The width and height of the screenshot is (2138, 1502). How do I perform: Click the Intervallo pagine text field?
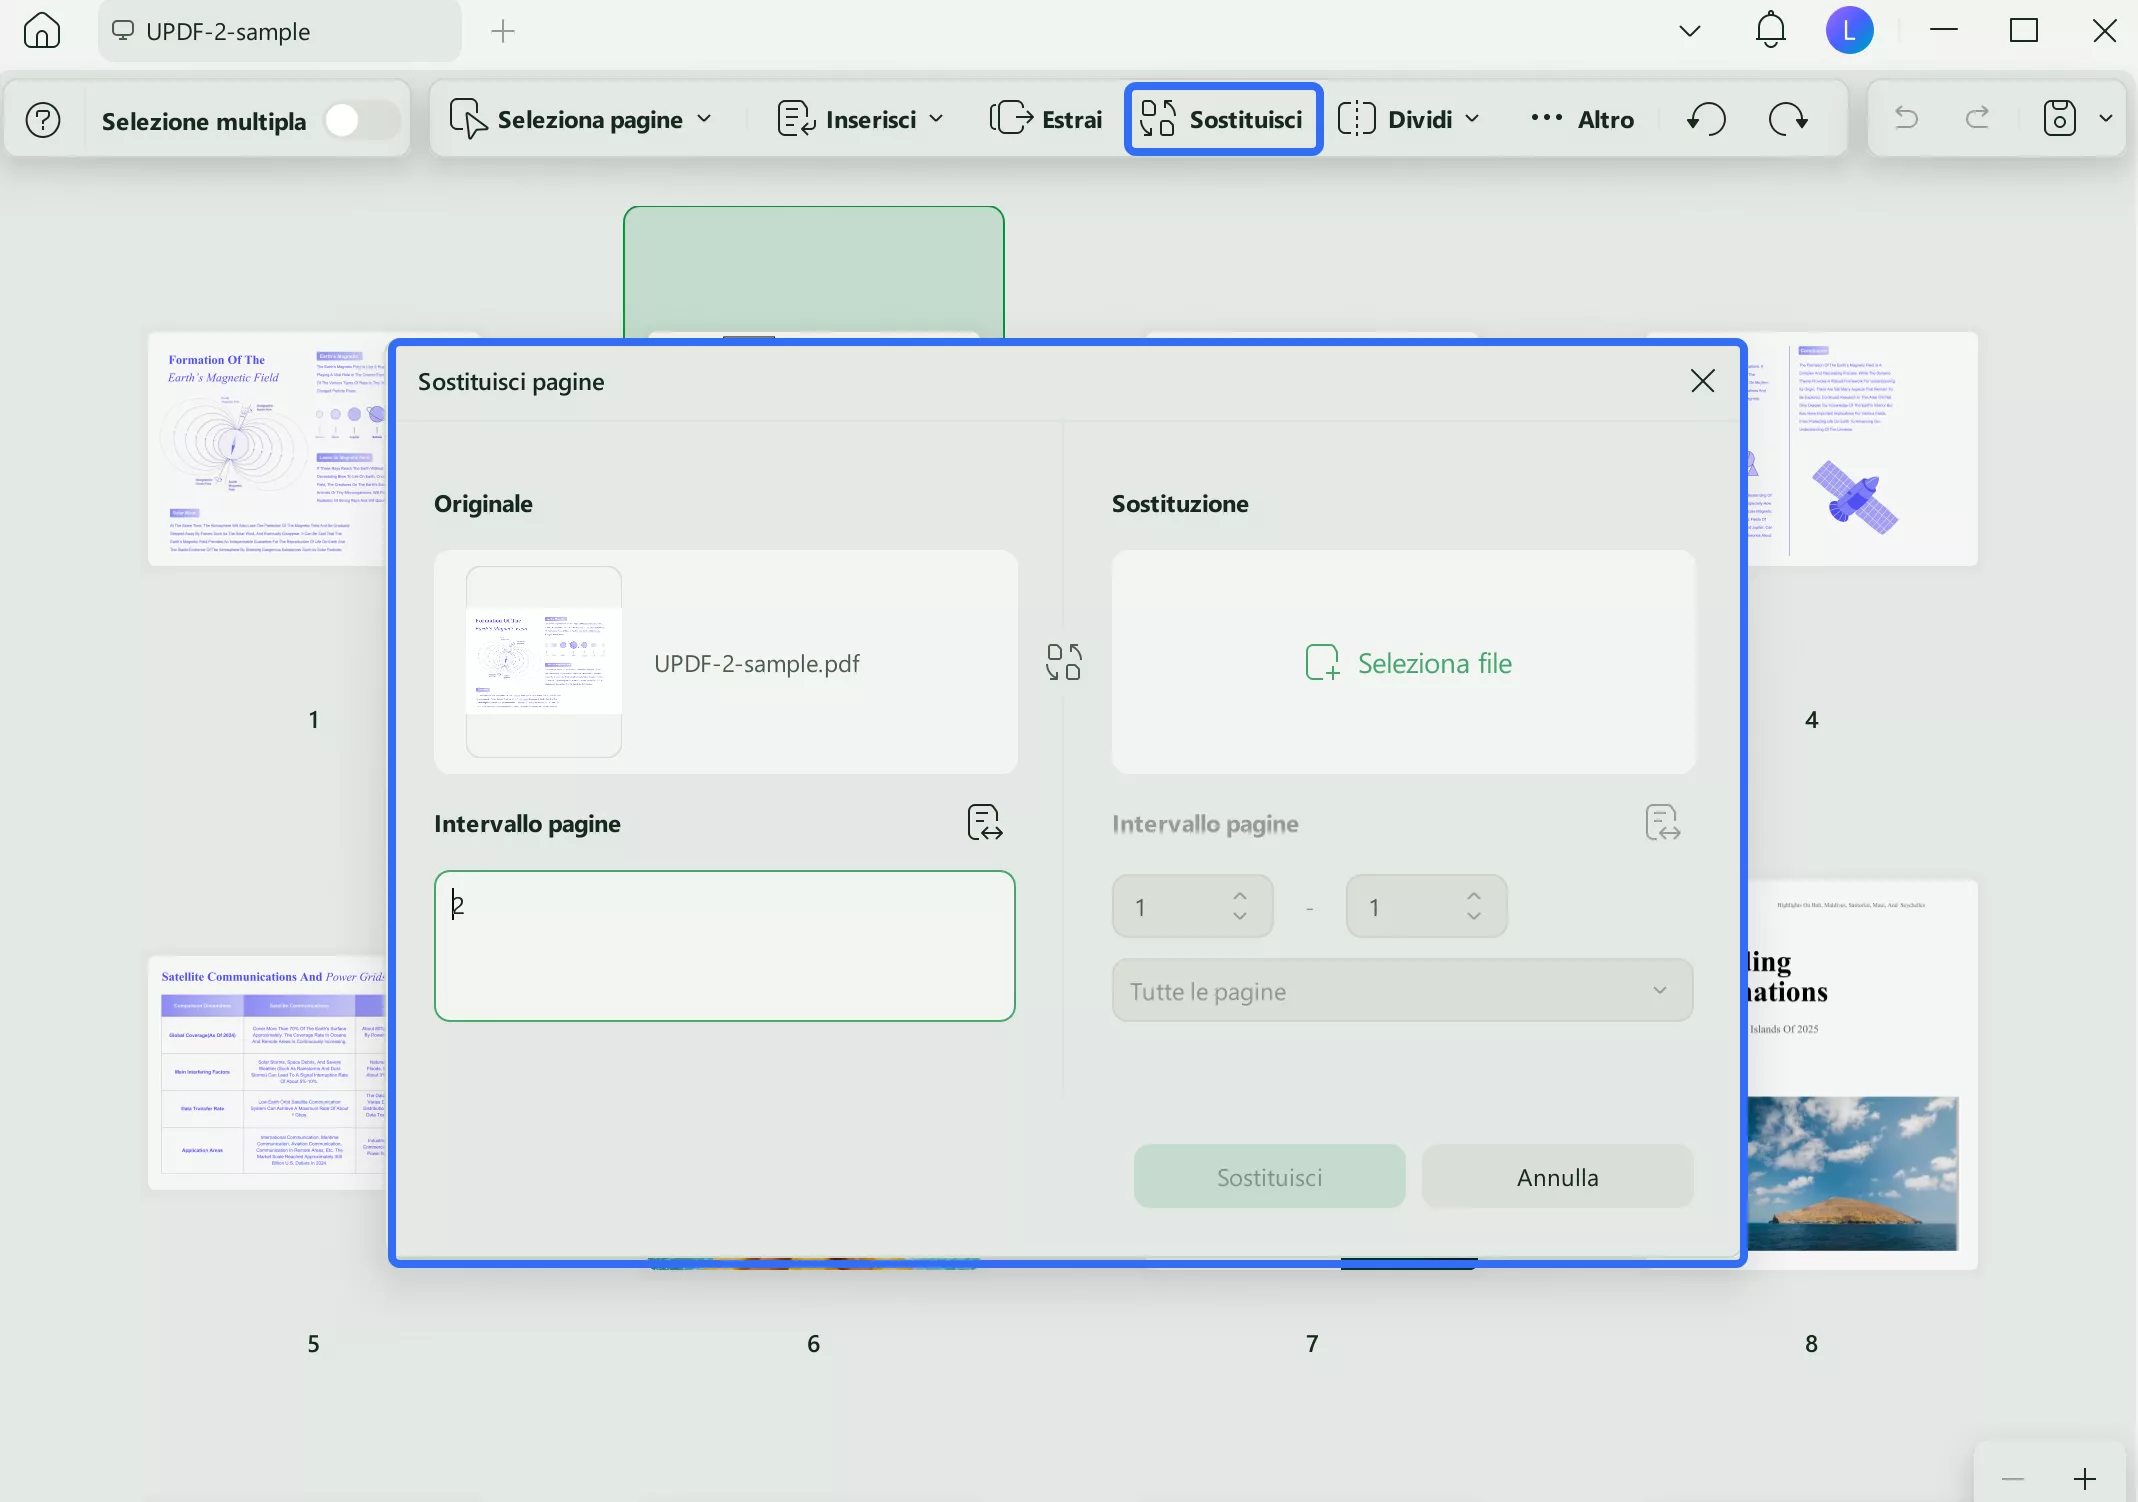pos(724,945)
